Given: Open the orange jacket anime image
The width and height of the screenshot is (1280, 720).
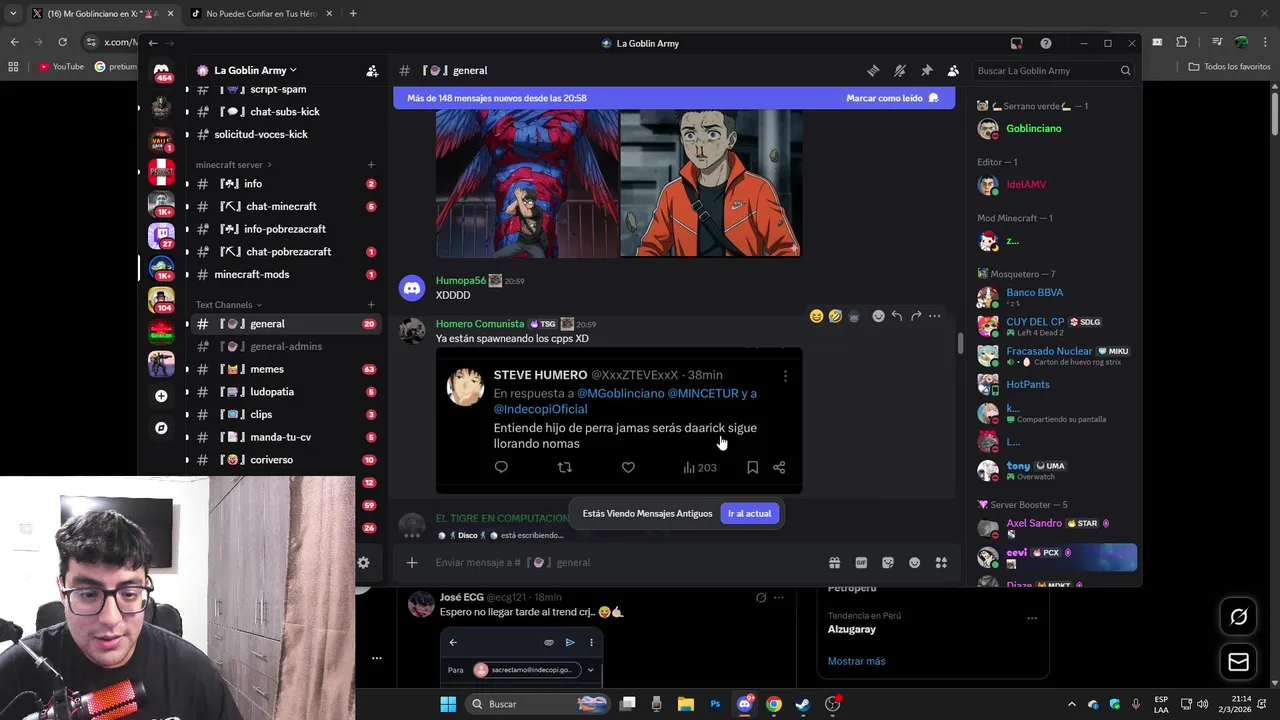Looking at the screenshot, I should [710, 184].
